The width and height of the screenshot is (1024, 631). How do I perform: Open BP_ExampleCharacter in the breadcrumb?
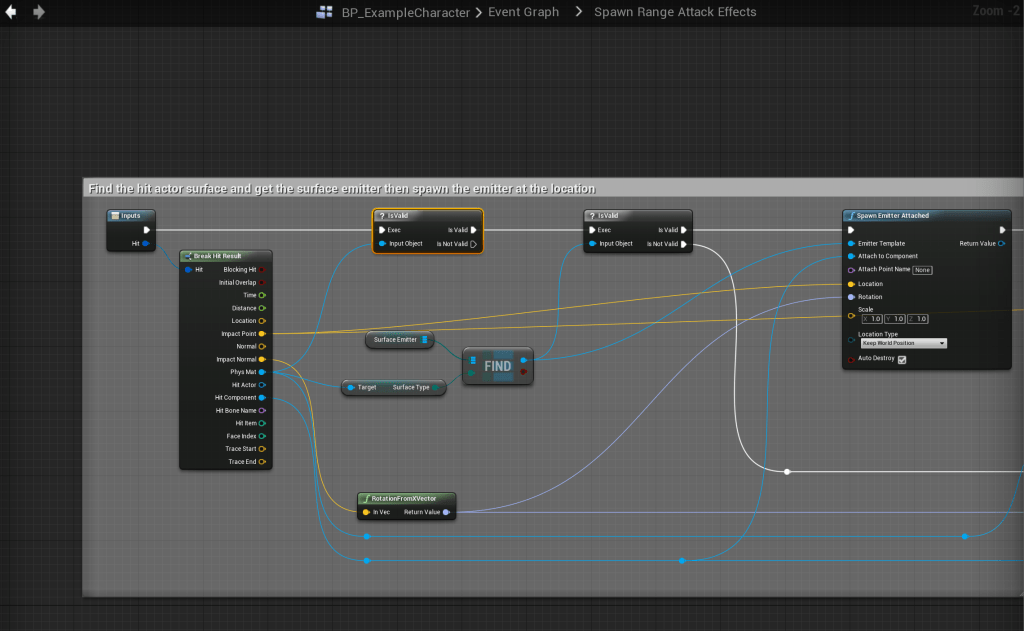click(405, 12)
